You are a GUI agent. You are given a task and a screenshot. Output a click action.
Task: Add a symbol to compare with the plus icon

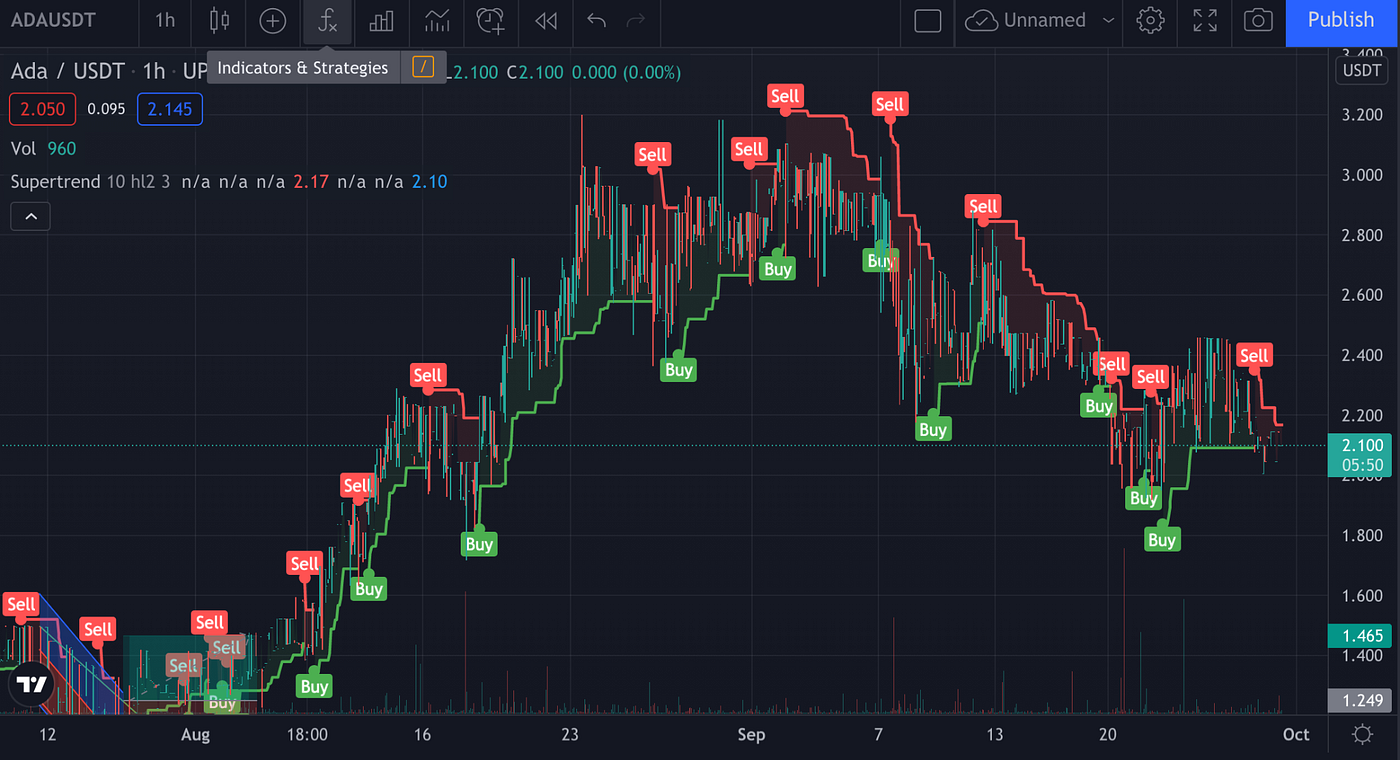point(272,21)
